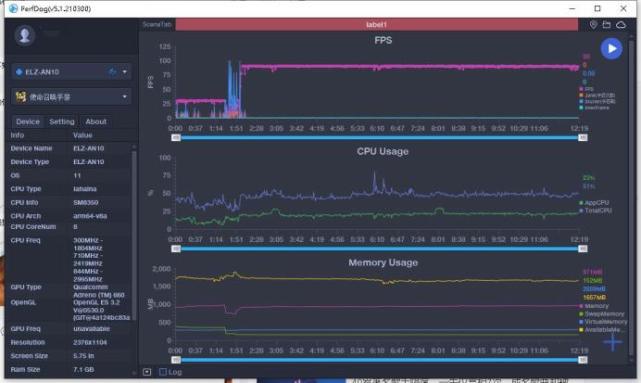The image size is (641, 383).
Task: Click the panel icon beside the Log checkbox
Action: pyautogui.click(x=147, y=372)
